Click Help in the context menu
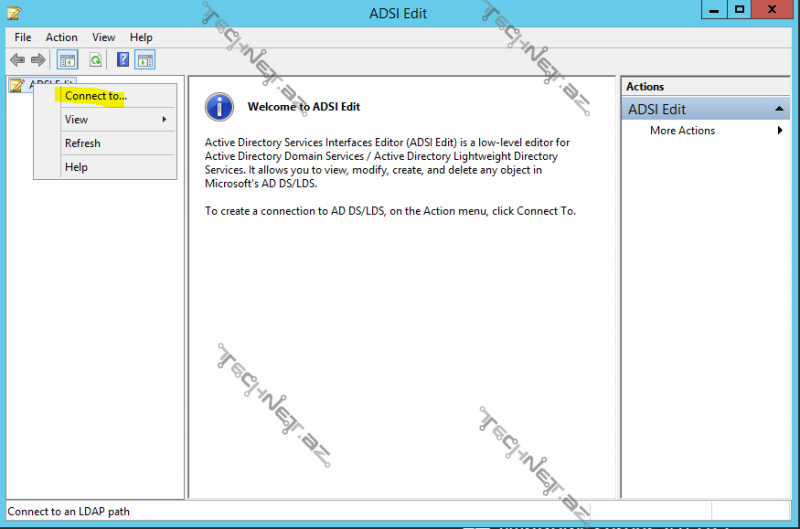 [77, 167]
